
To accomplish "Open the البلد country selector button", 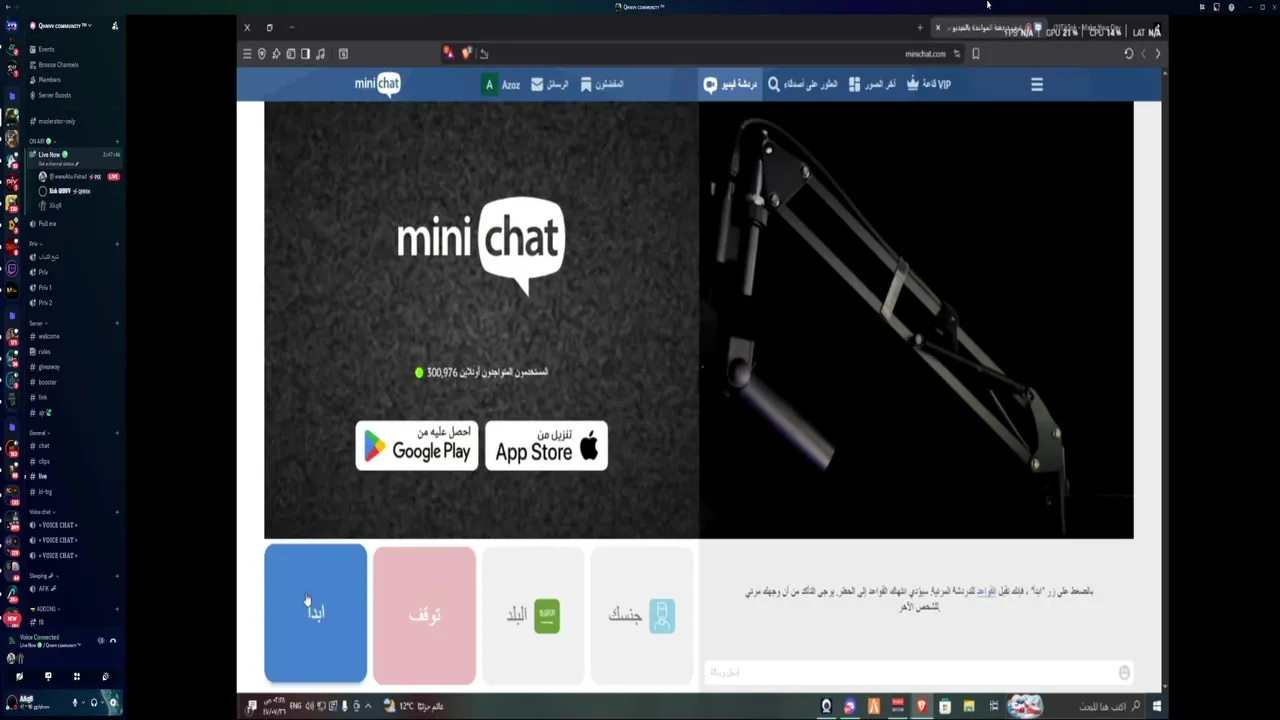I will (533, 615).
